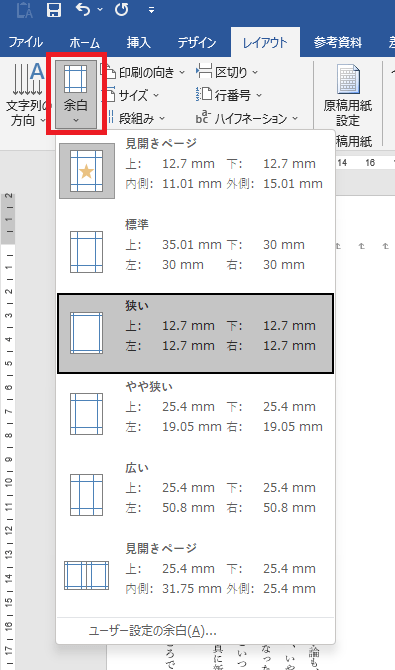
Task: Click the 広い margin thumbnail icon
Action: 87,495
